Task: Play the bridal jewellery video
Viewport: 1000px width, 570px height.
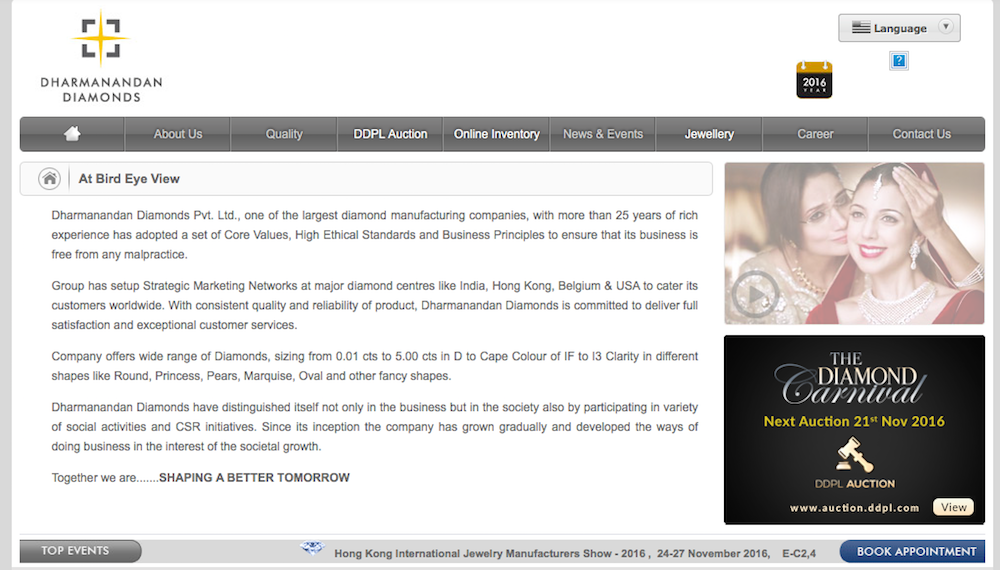Action: pyautogui.click(x=755, y=295)
